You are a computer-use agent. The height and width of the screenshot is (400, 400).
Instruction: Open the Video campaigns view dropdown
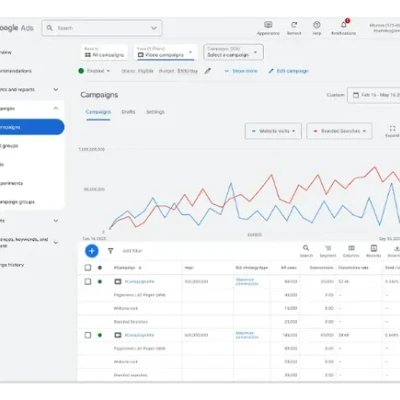point(165,52)
